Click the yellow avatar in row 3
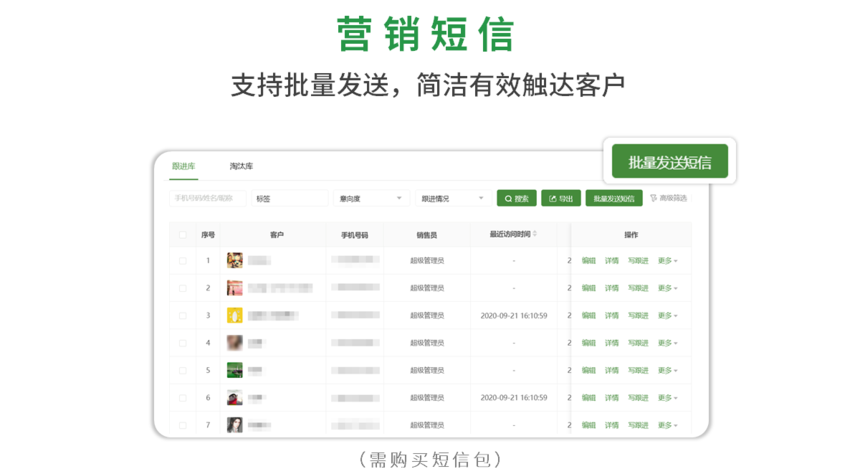Image resolution: width=860 pixels, height=474 pixels. (234, 316)
